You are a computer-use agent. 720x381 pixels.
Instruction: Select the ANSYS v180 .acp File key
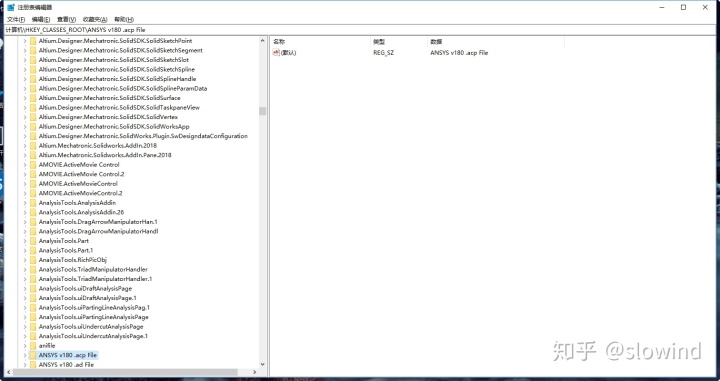(x=68, y=355)
